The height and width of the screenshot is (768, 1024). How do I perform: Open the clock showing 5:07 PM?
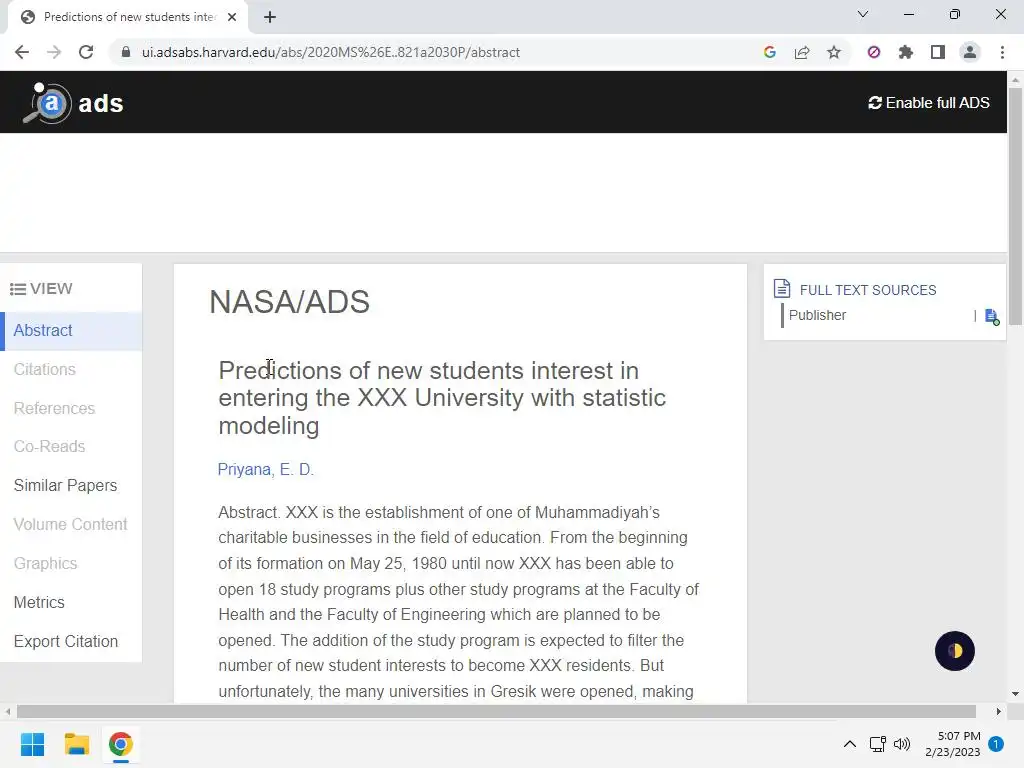click(x=952, y=744)
